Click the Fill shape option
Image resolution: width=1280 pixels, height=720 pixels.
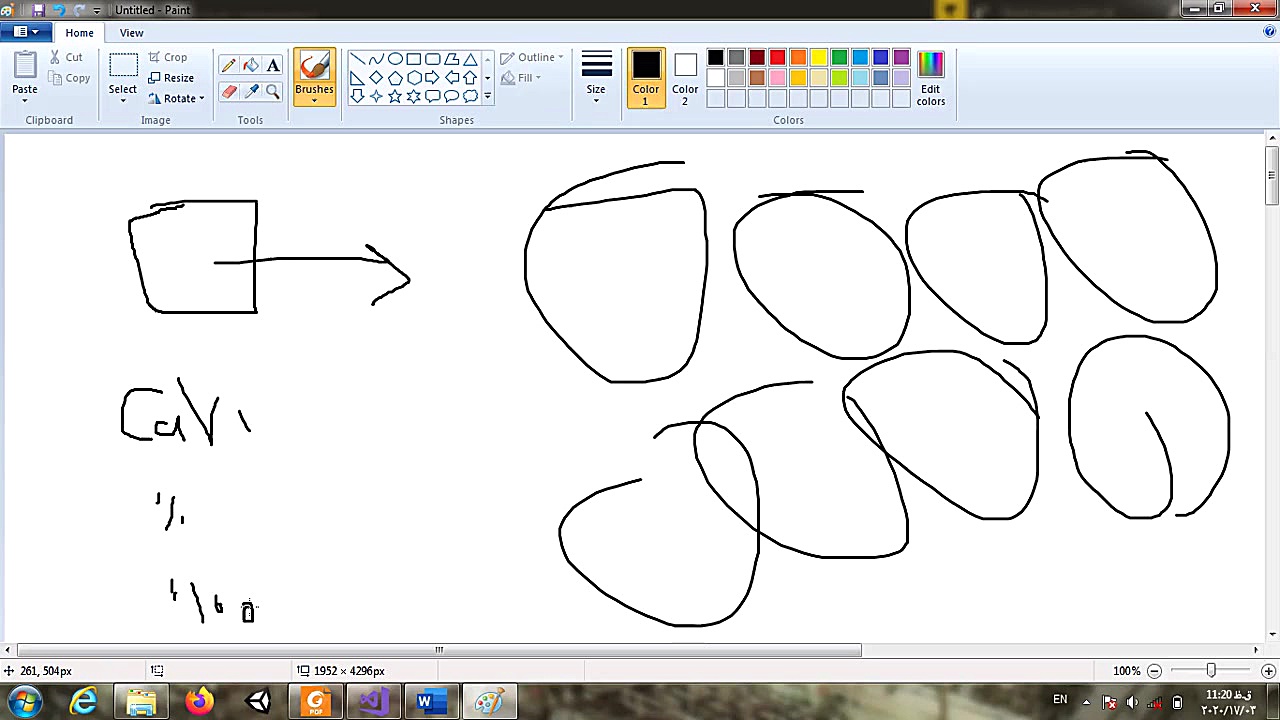tap(520, 78)
